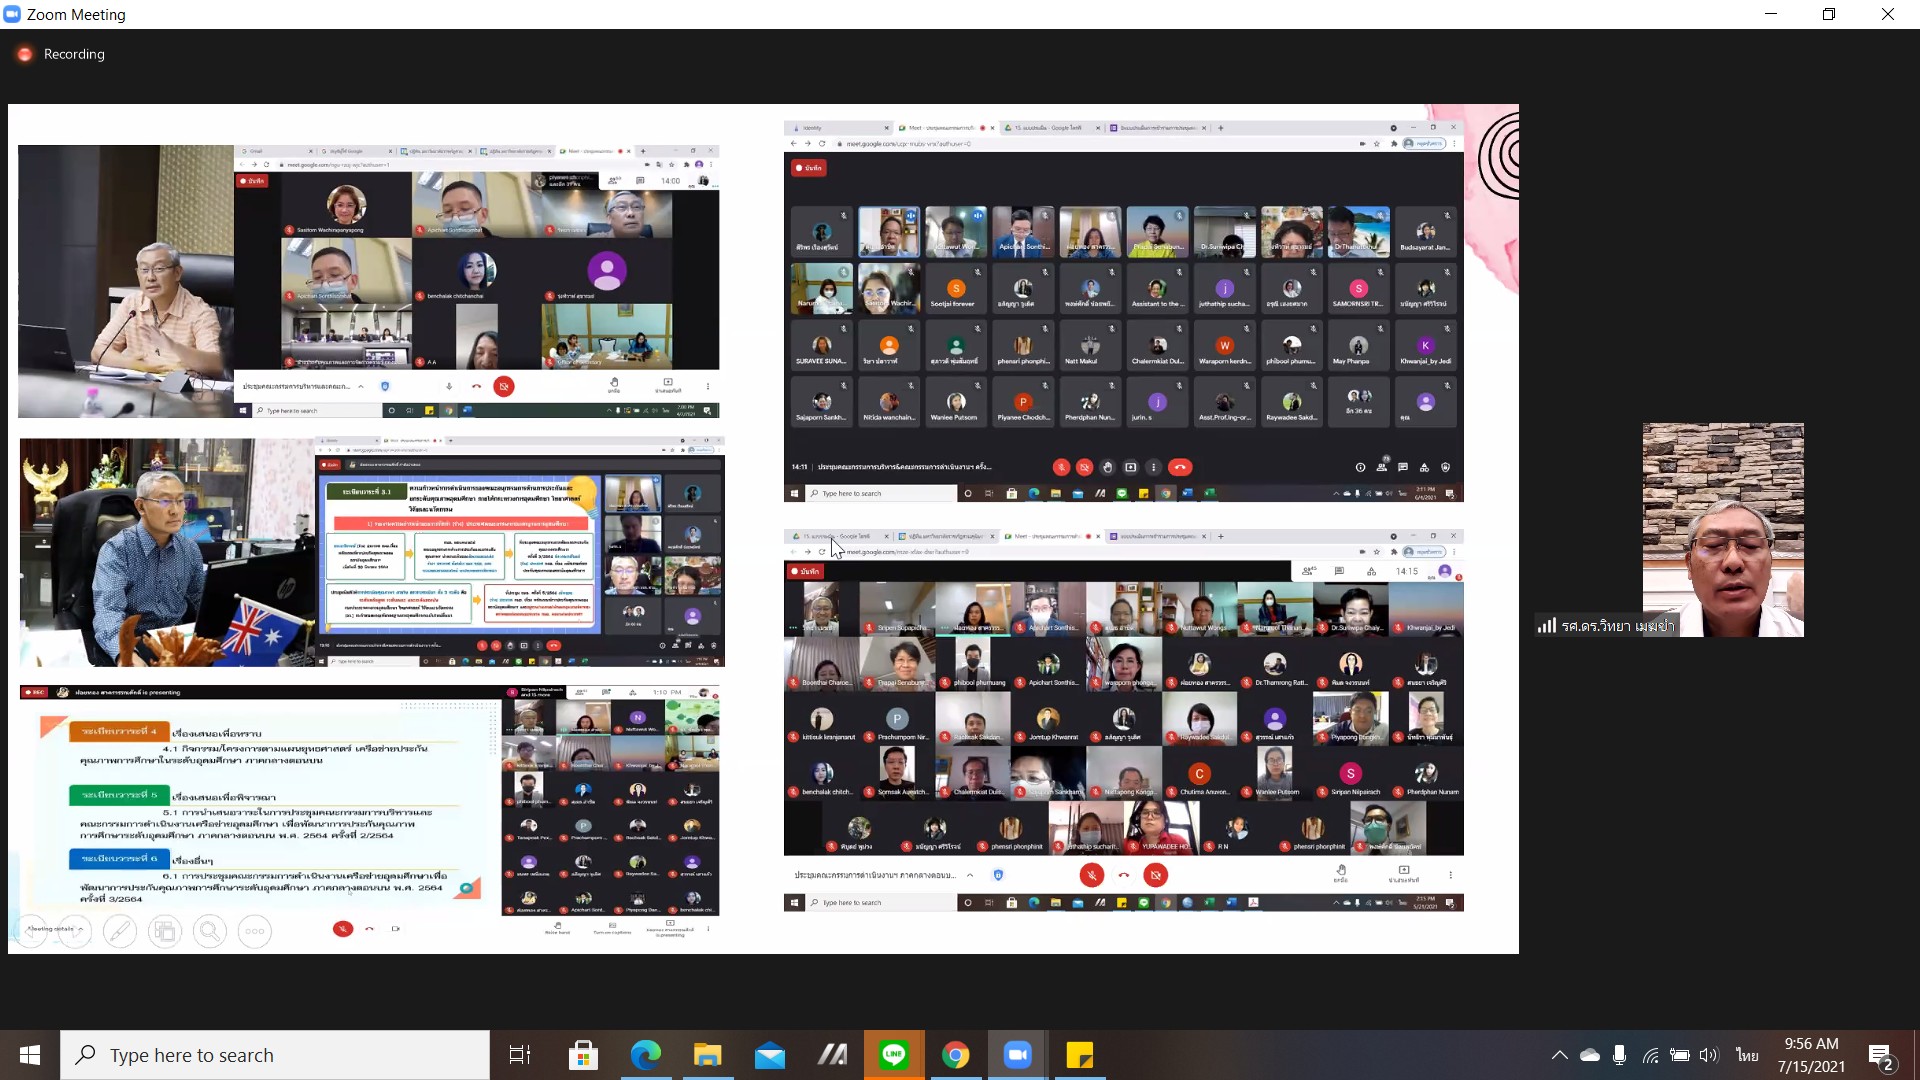Open the notification action center
The width and height of the screenshot is (1920, 1080).
point(1881,1055)
